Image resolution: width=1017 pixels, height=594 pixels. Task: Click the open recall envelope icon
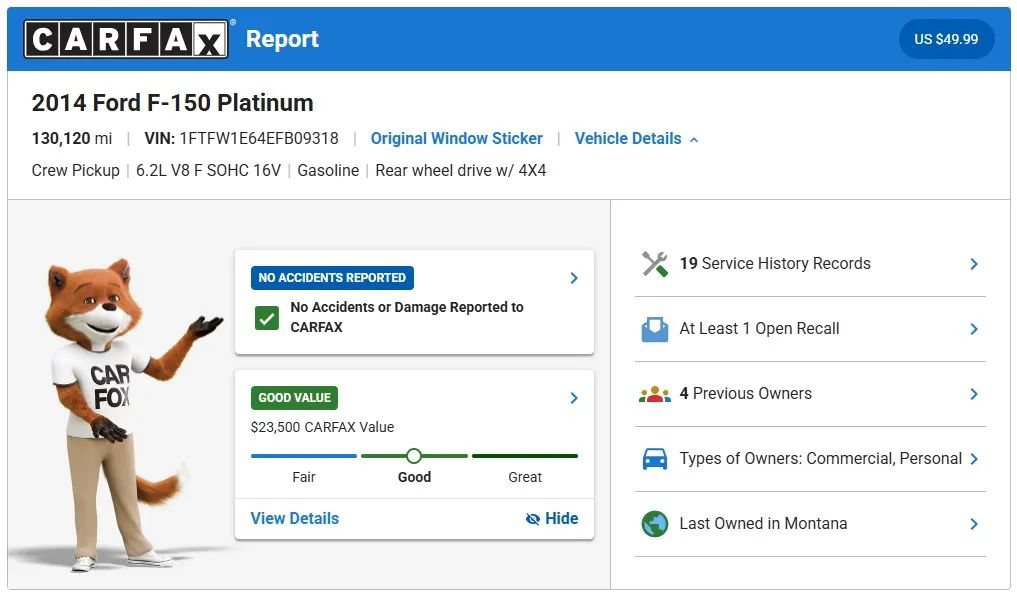click(x=654, y=329)
